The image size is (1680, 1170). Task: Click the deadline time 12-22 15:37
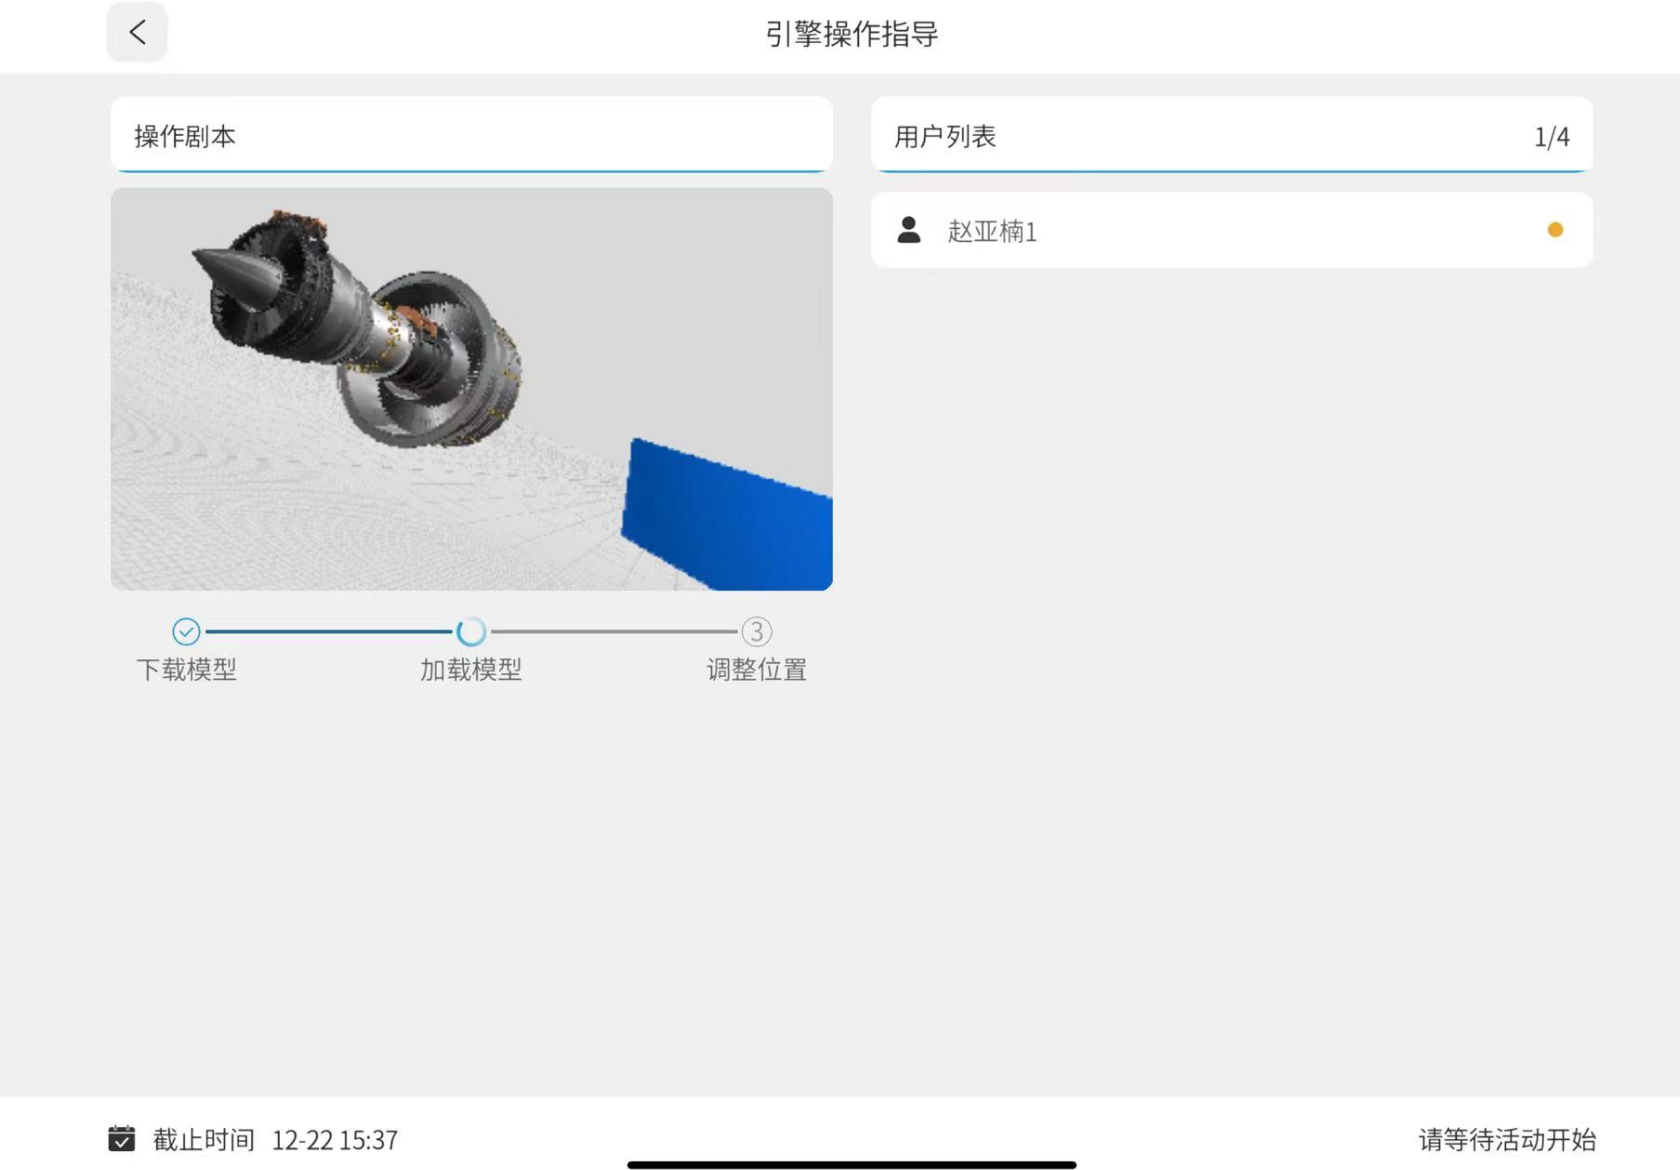[x=335, y=1140]
